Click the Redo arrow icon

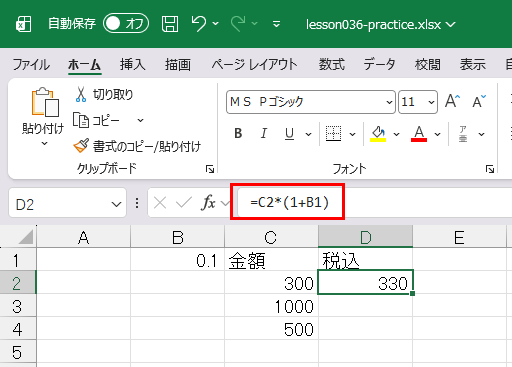(x=238, y=24)
